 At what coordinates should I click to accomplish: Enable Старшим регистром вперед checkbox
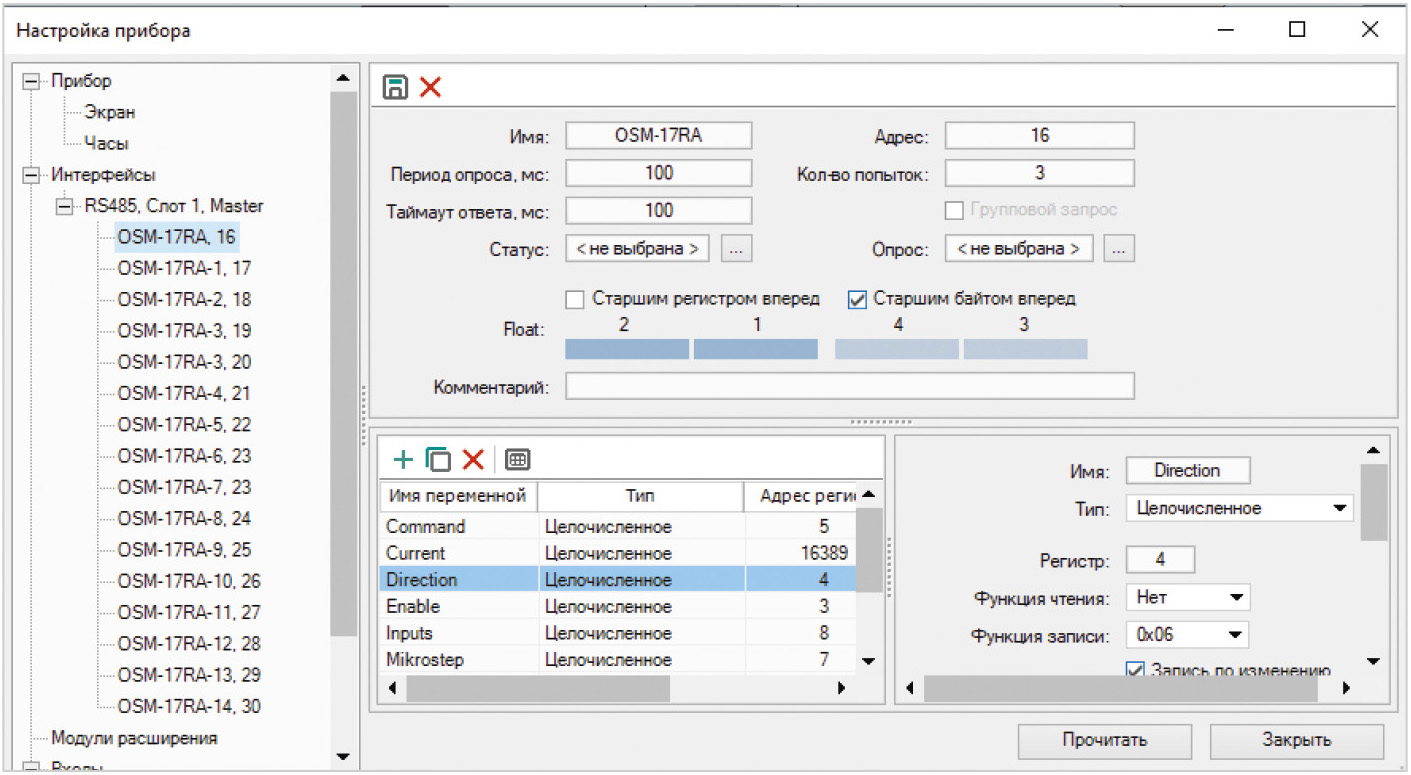(575, 299)
